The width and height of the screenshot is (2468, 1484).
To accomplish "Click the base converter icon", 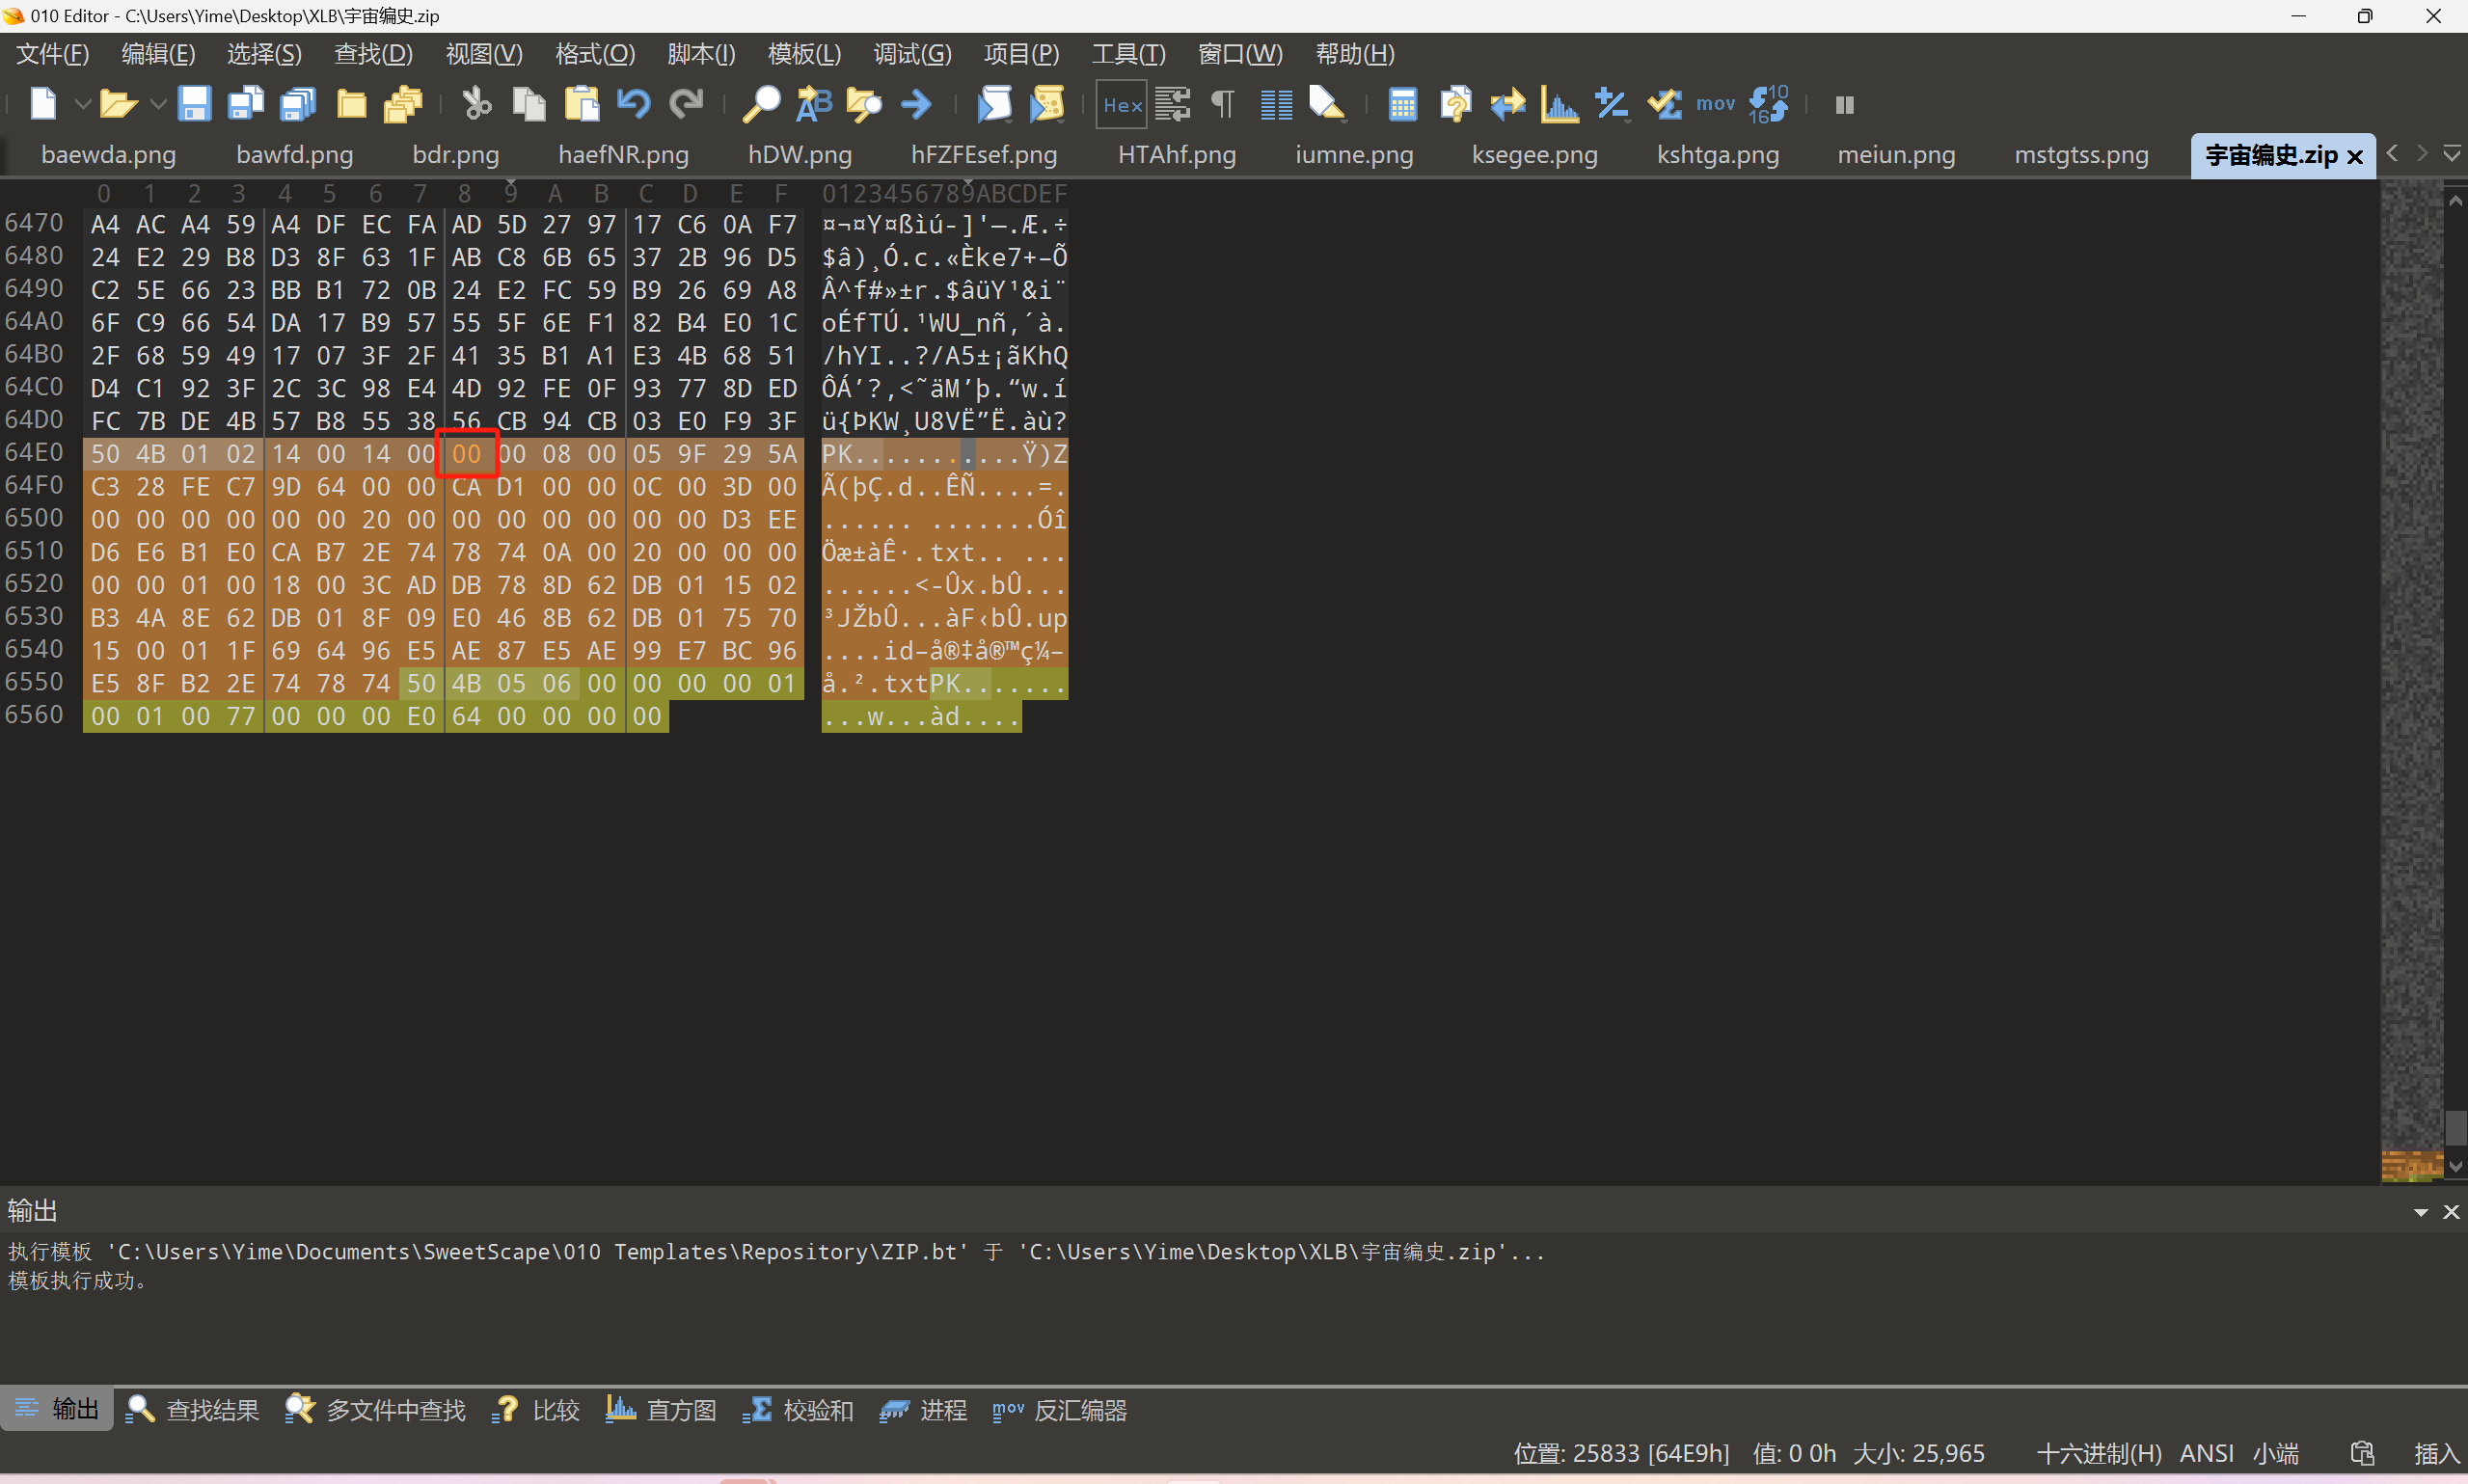I will (x=1768, y=104).
